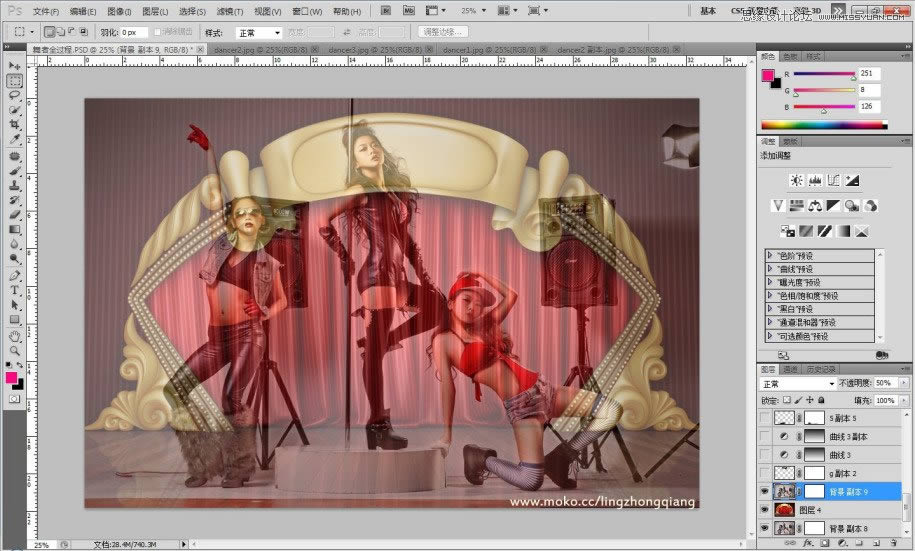The width and height of the screenshot is (915, 551).
Task: Add a Curves adjustment from panel
Action: coord(834,181)
